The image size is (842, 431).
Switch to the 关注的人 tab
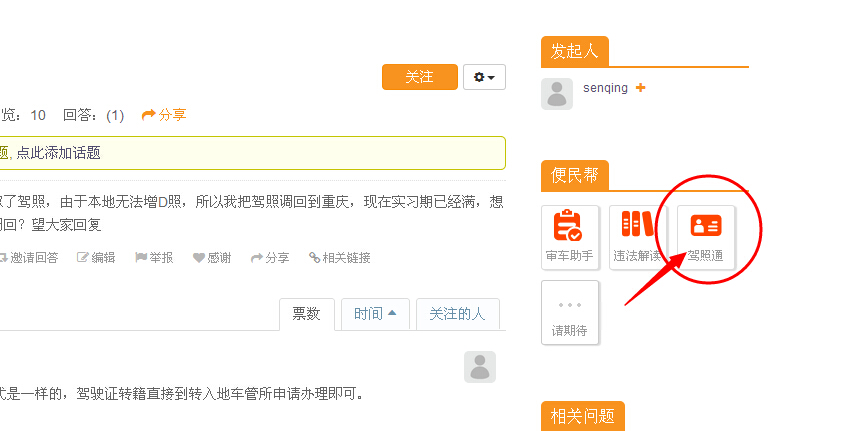[458, 313]
